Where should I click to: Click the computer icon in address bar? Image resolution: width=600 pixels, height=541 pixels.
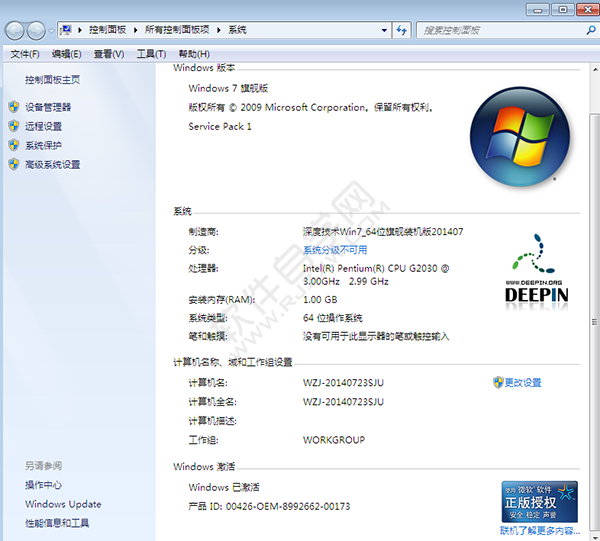coord(66,30)
